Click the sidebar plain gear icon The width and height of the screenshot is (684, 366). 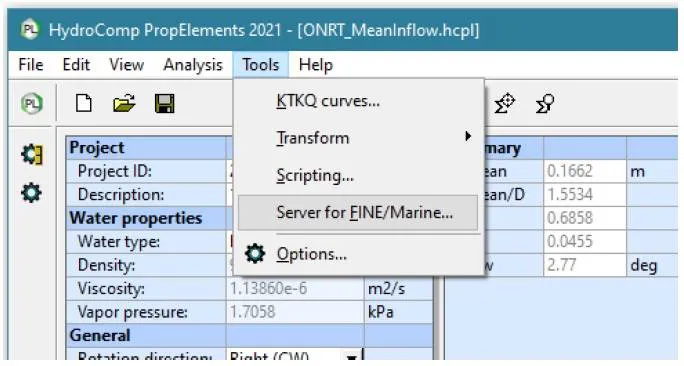point(31,192)
